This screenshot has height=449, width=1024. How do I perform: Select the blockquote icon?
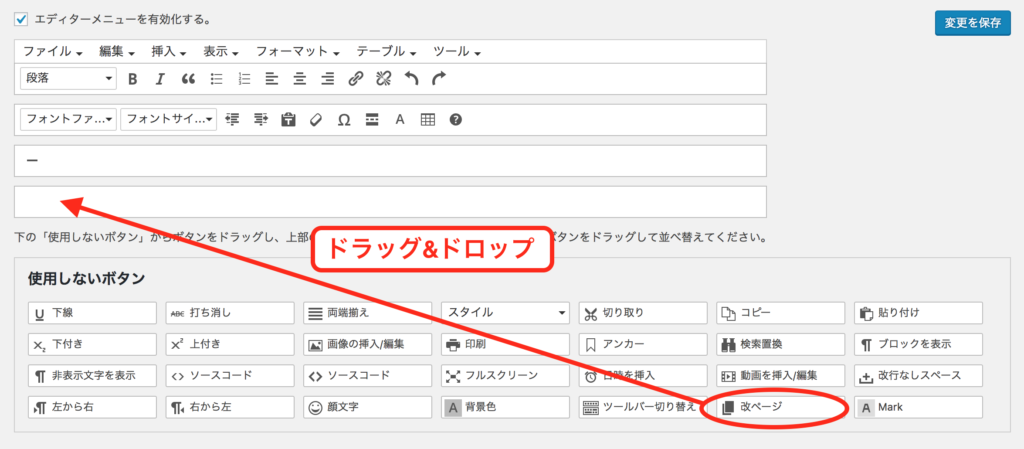(187, 78)
